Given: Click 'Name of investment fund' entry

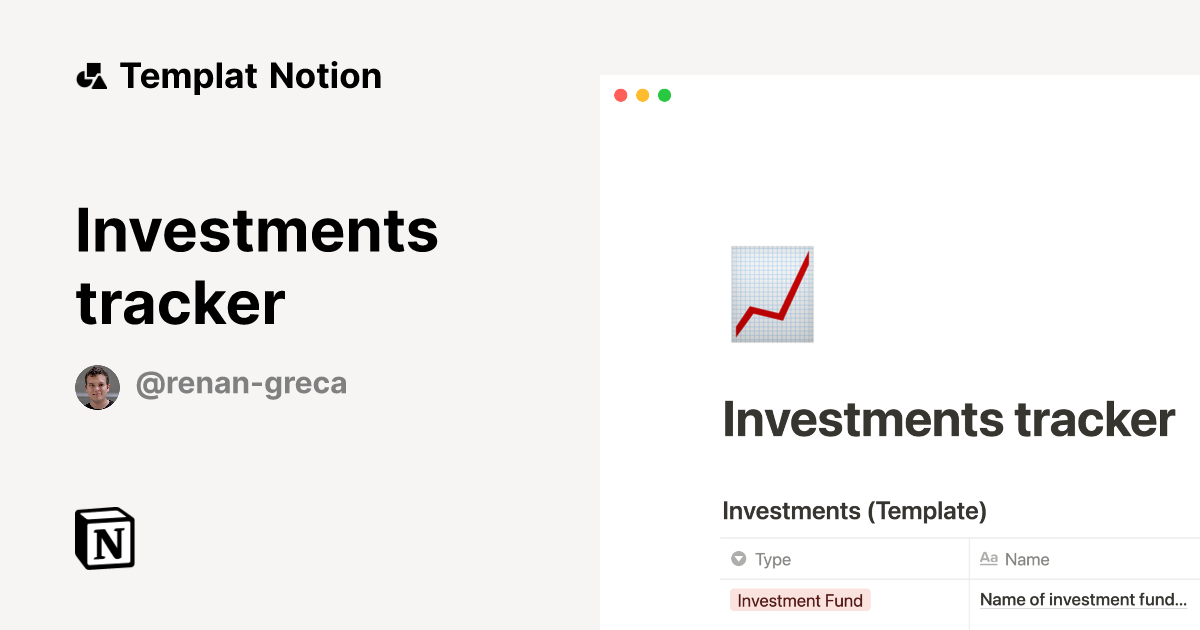Looking at the screenshot, I should coord(1082,599).
